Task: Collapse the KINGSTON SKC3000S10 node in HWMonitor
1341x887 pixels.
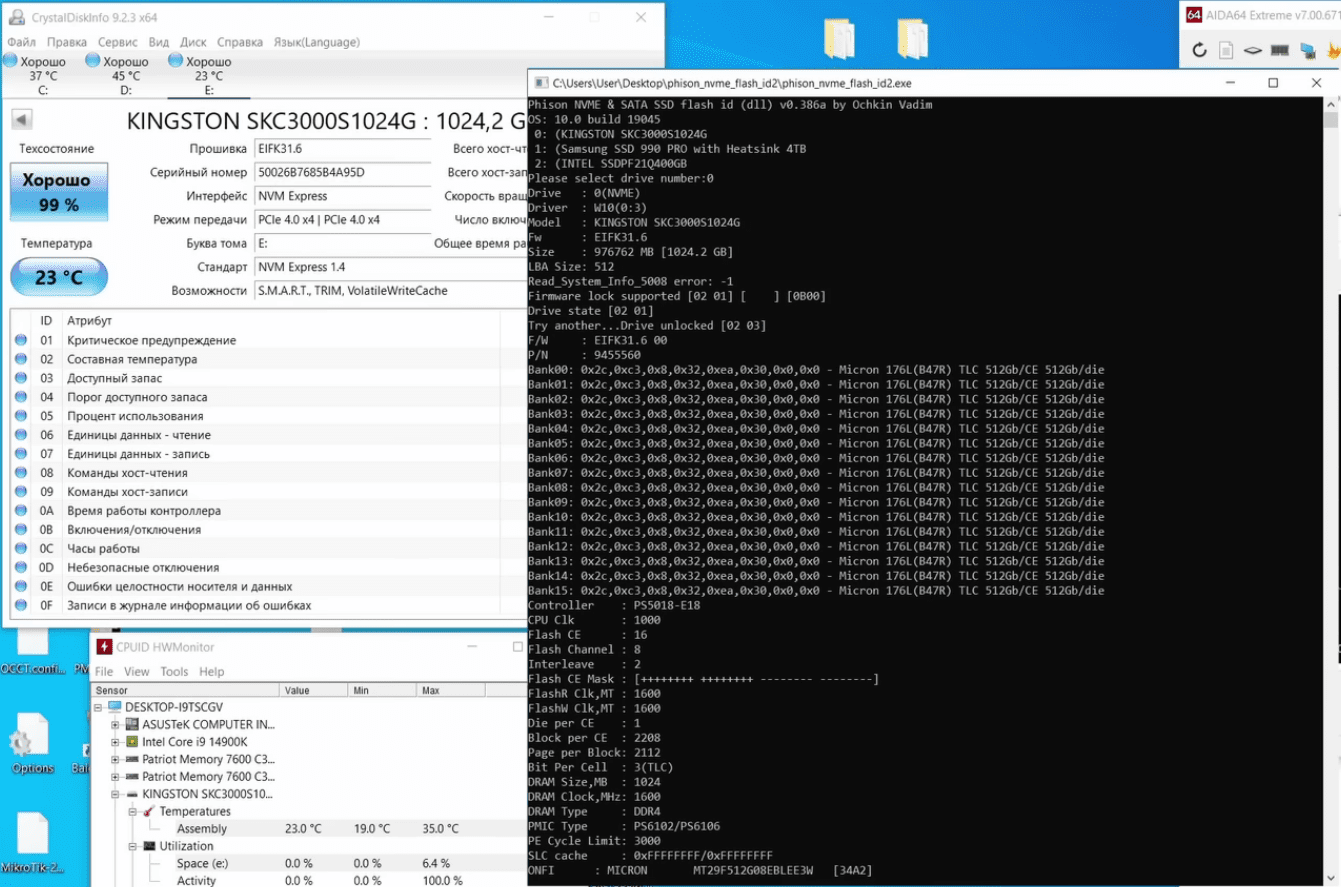Action: click(116, 794)
